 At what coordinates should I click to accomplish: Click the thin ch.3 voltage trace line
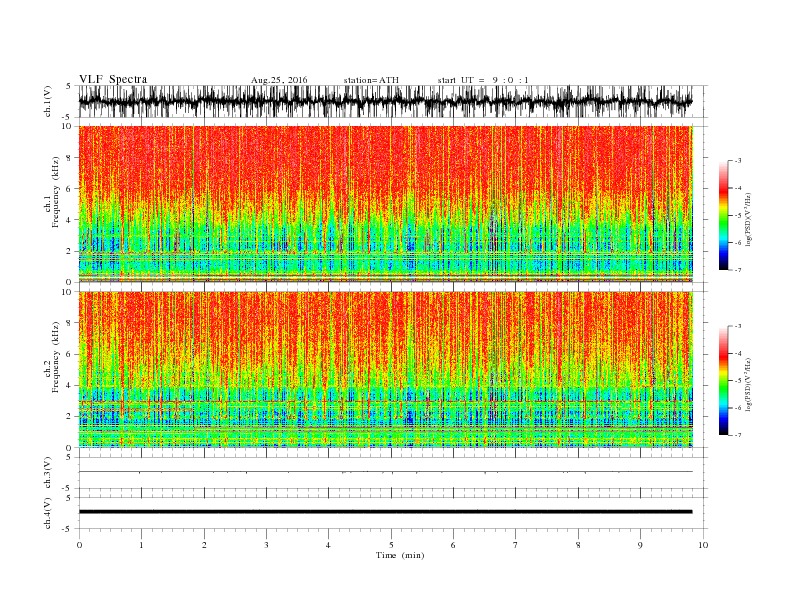click(x=385, y=472)
